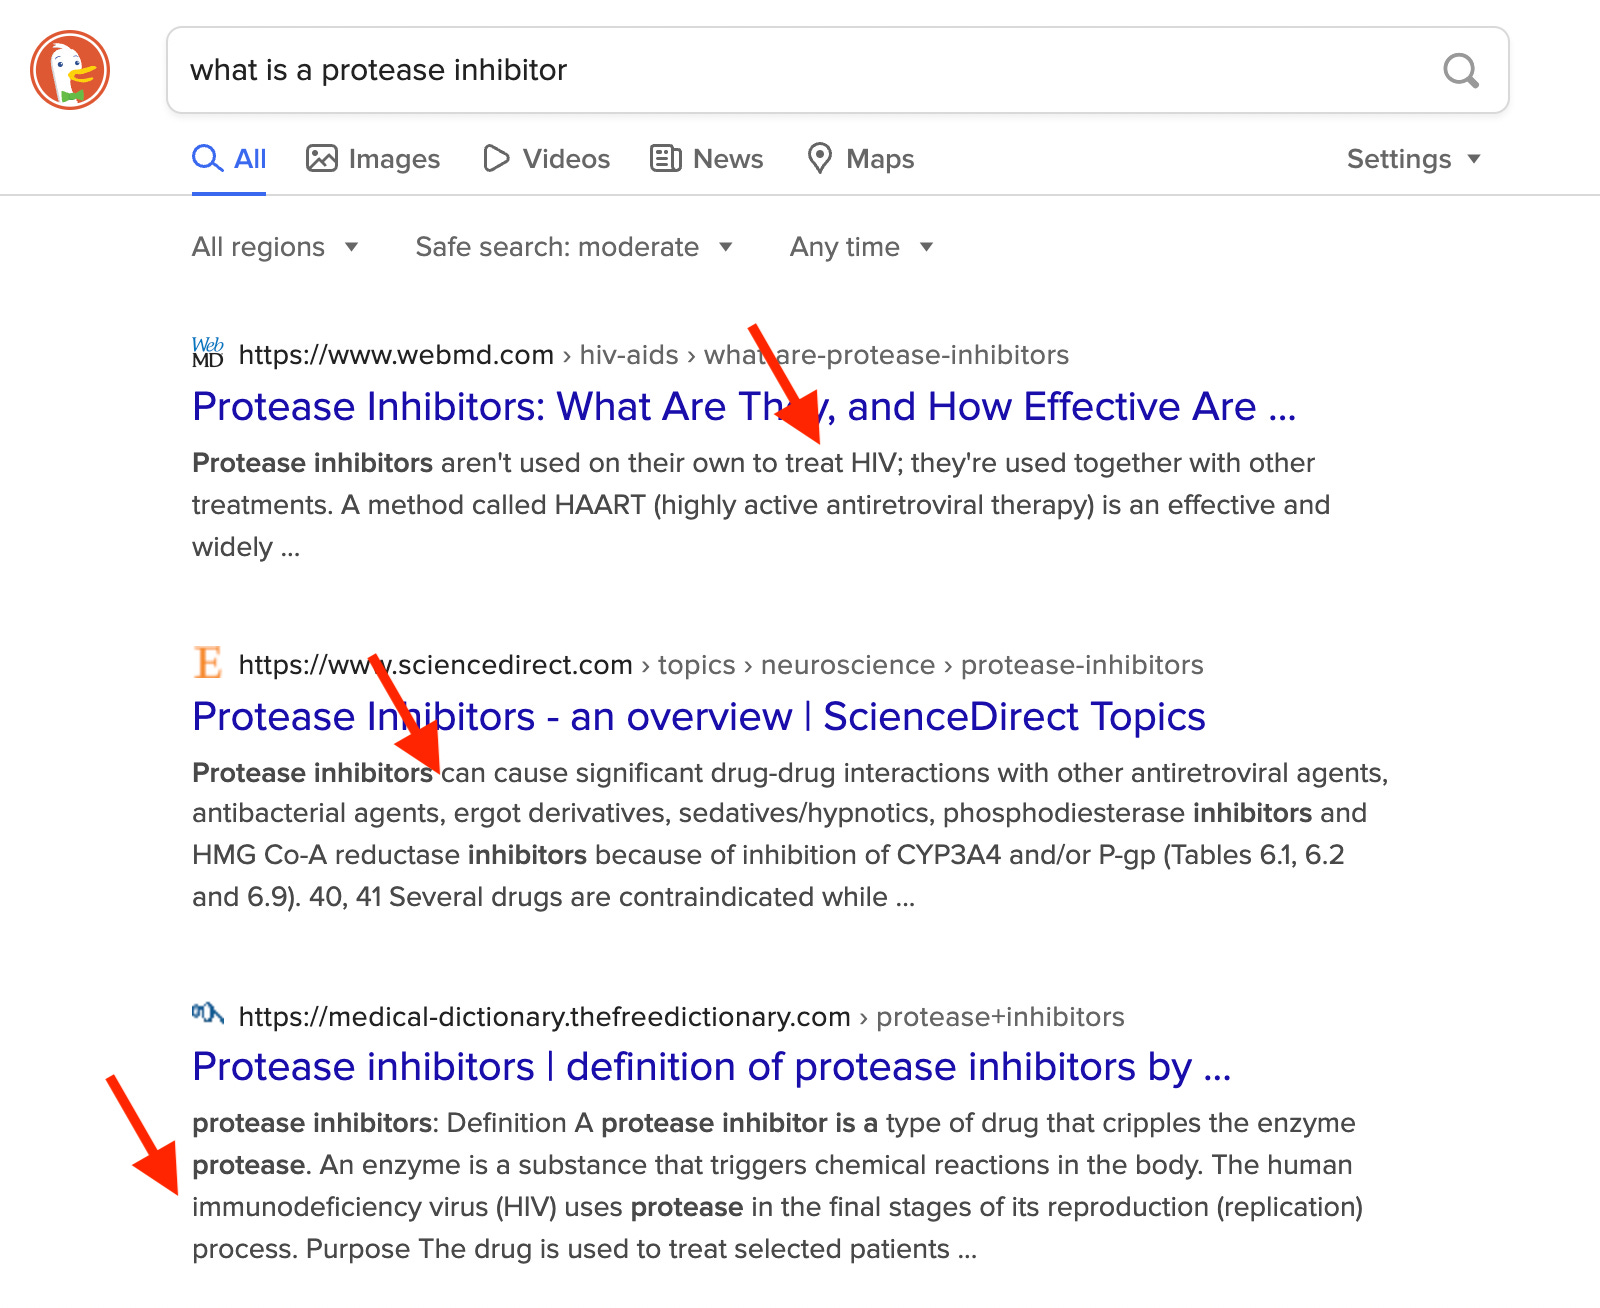Open the Maps tab
Screen dimensions: 1600x1308
click(x=861, y=159)
